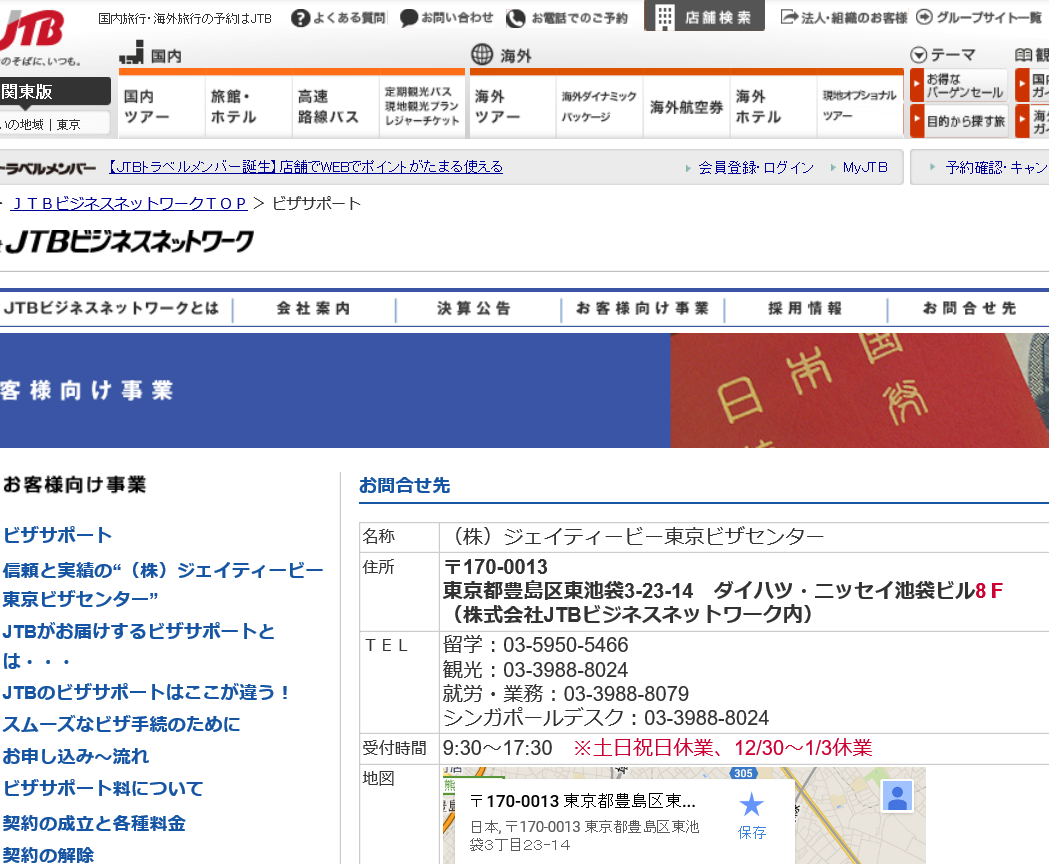Open JTBのビザサポートはここが違う sidebar link
Screen dimensions: 1049x864
[x=146, y=692]
